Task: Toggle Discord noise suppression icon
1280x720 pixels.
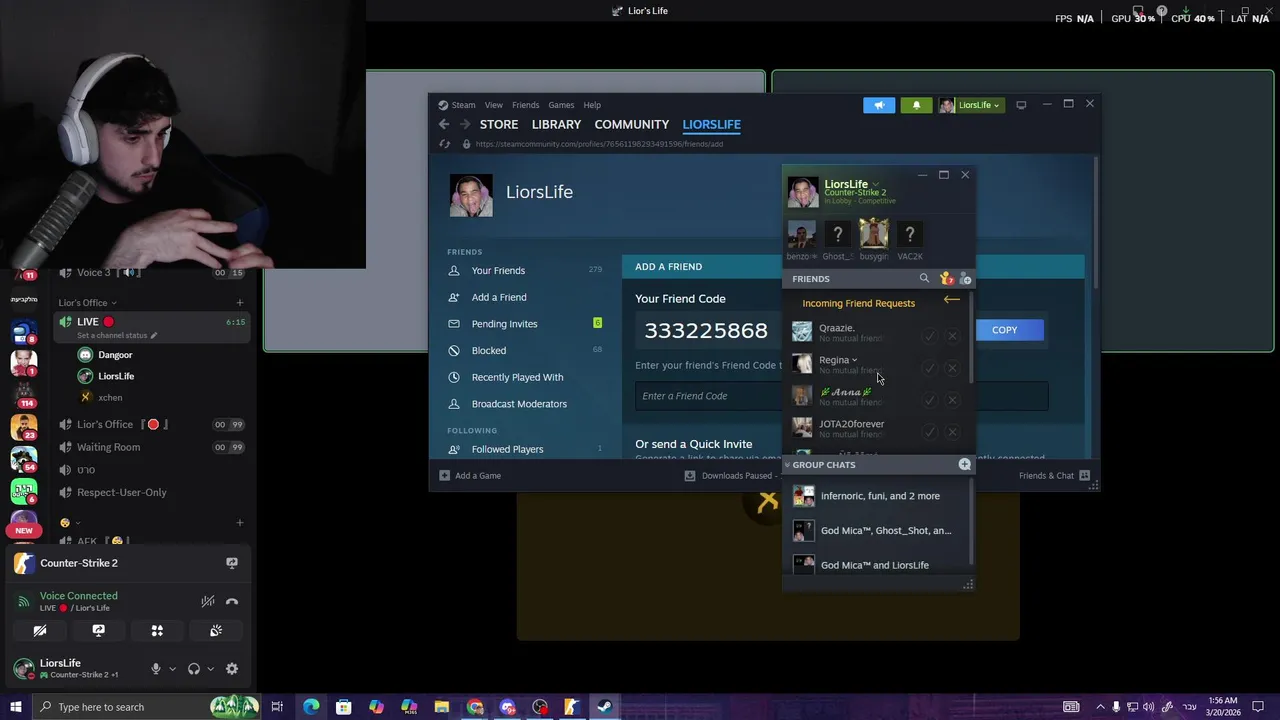Action: click(207, 601)
